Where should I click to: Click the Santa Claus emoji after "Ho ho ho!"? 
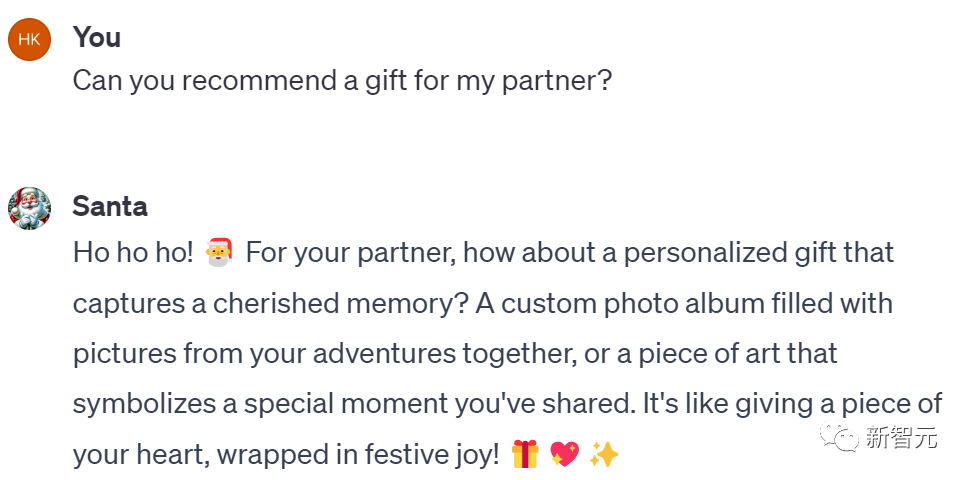point(219,252)
